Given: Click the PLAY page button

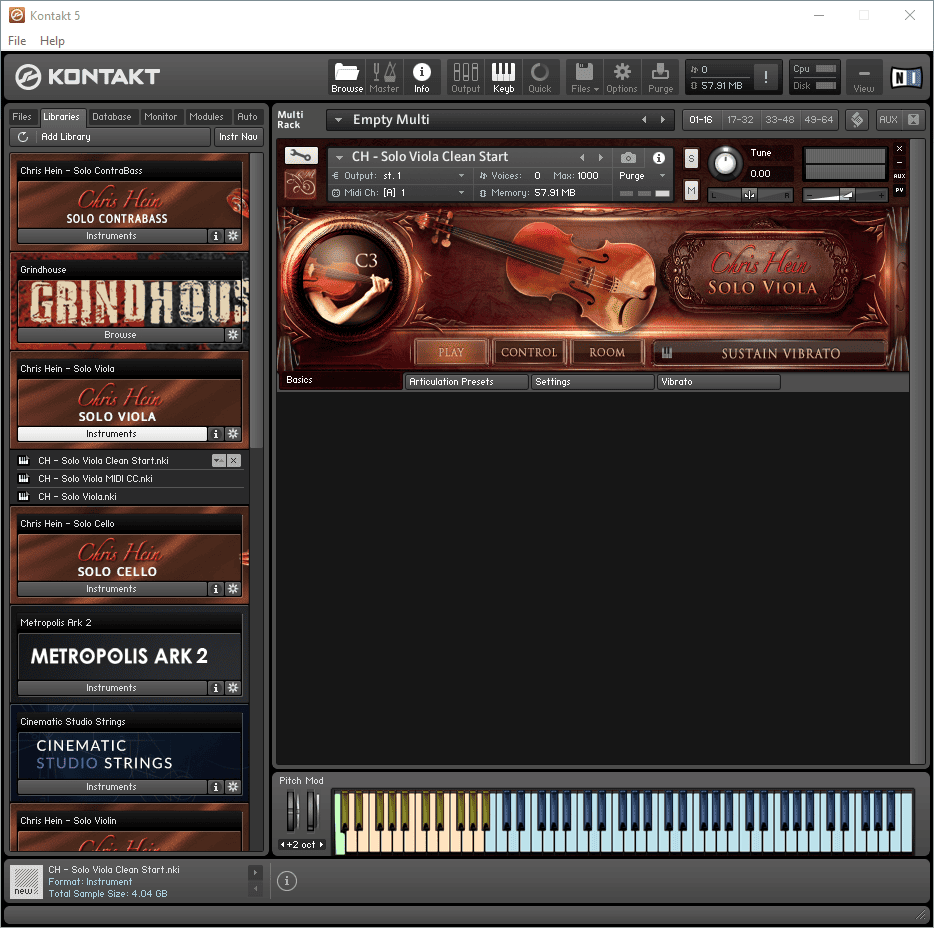Looking at the screenshot, I should tap(451, 353).
